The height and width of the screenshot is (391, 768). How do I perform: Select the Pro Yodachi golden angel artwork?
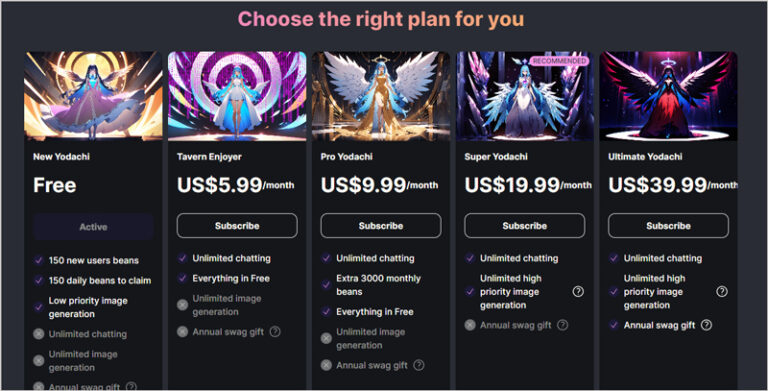(381, 96)
